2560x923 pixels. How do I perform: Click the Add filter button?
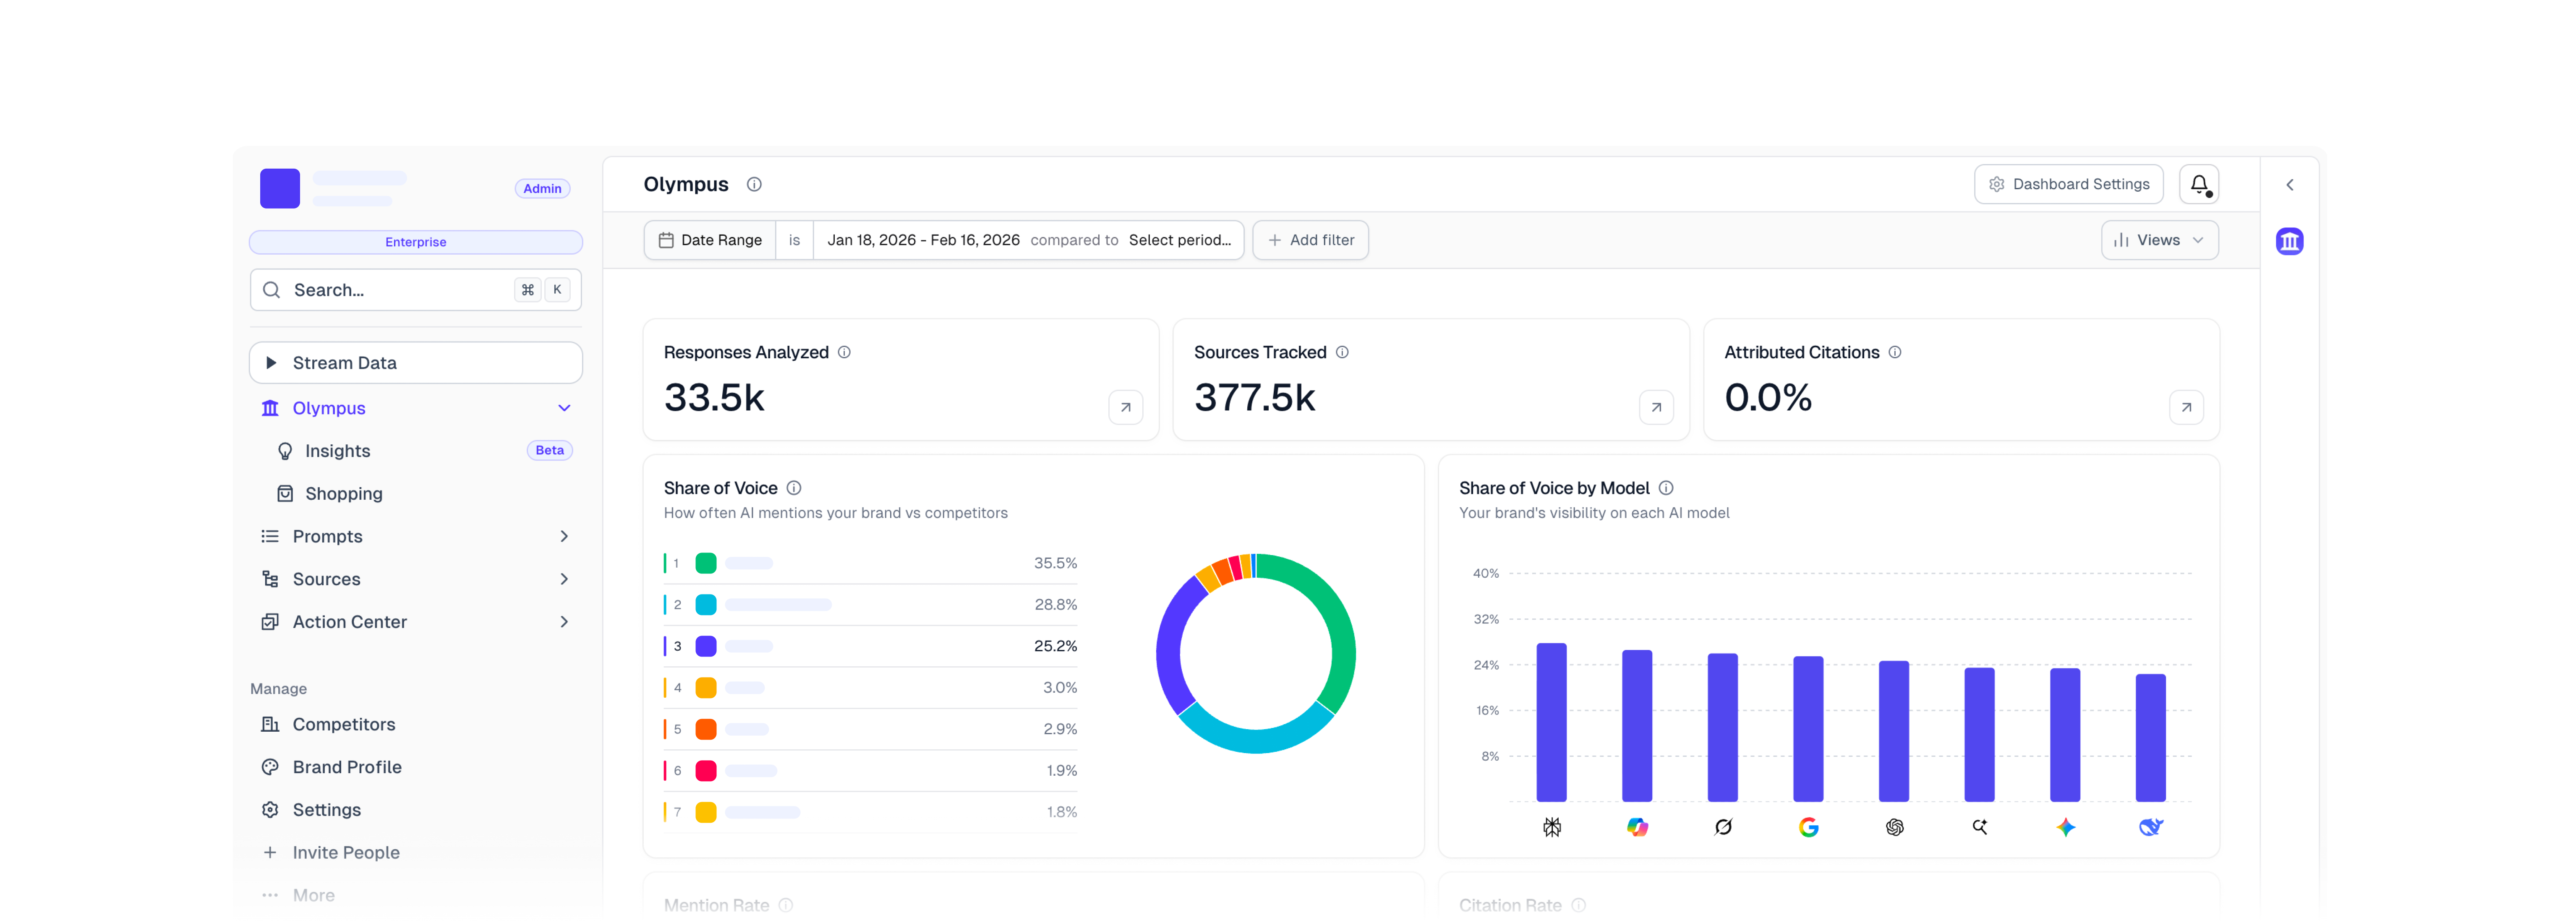point(1310,240)
